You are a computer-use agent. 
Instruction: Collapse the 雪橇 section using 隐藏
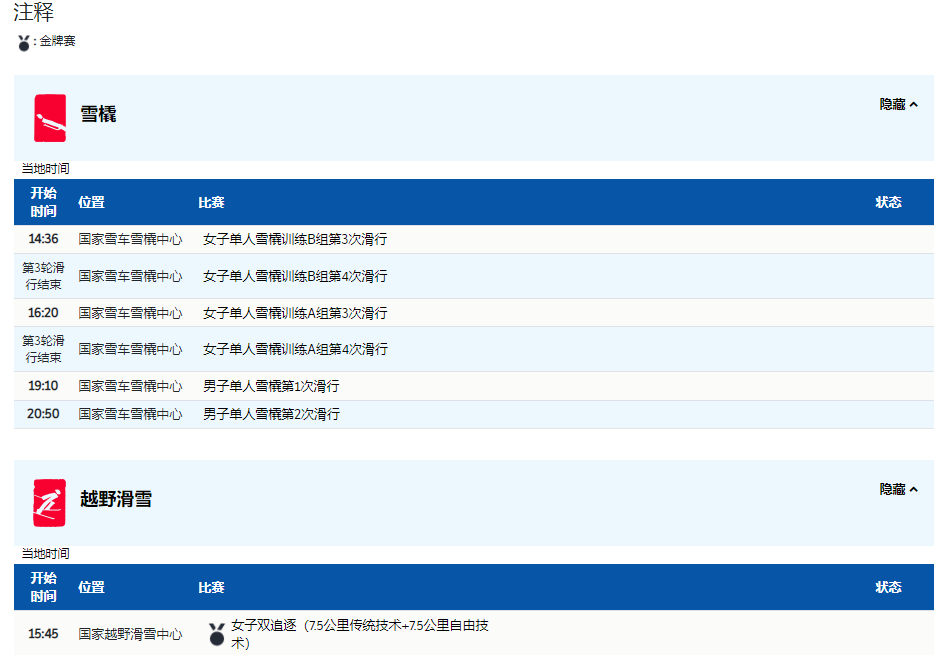pos(898,104)
